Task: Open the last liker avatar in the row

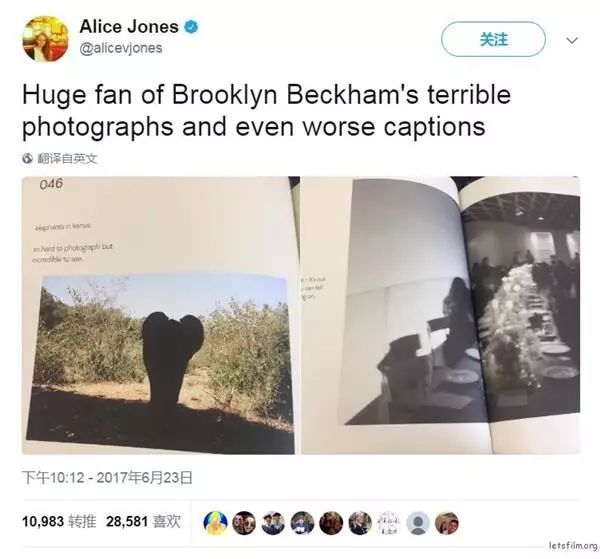Action: (447, 523)
